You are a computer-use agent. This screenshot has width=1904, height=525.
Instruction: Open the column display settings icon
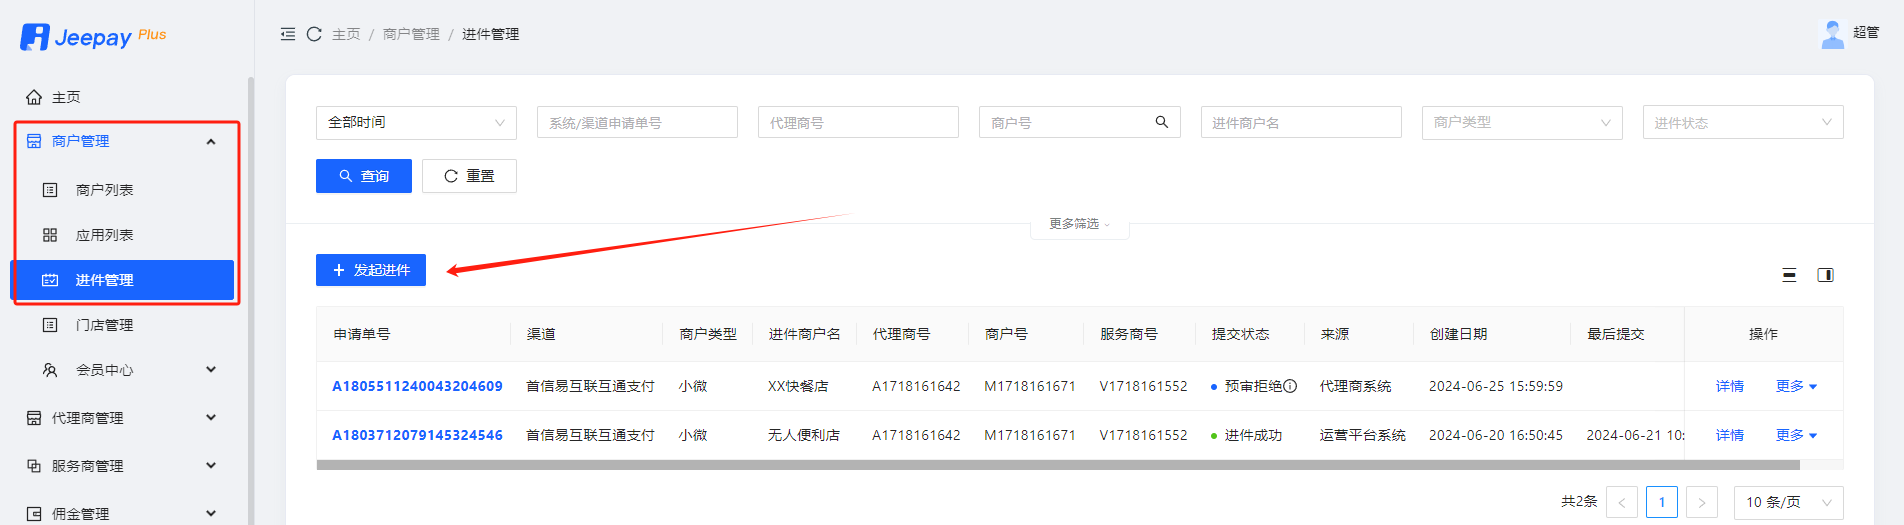[x=1825, y=275]
